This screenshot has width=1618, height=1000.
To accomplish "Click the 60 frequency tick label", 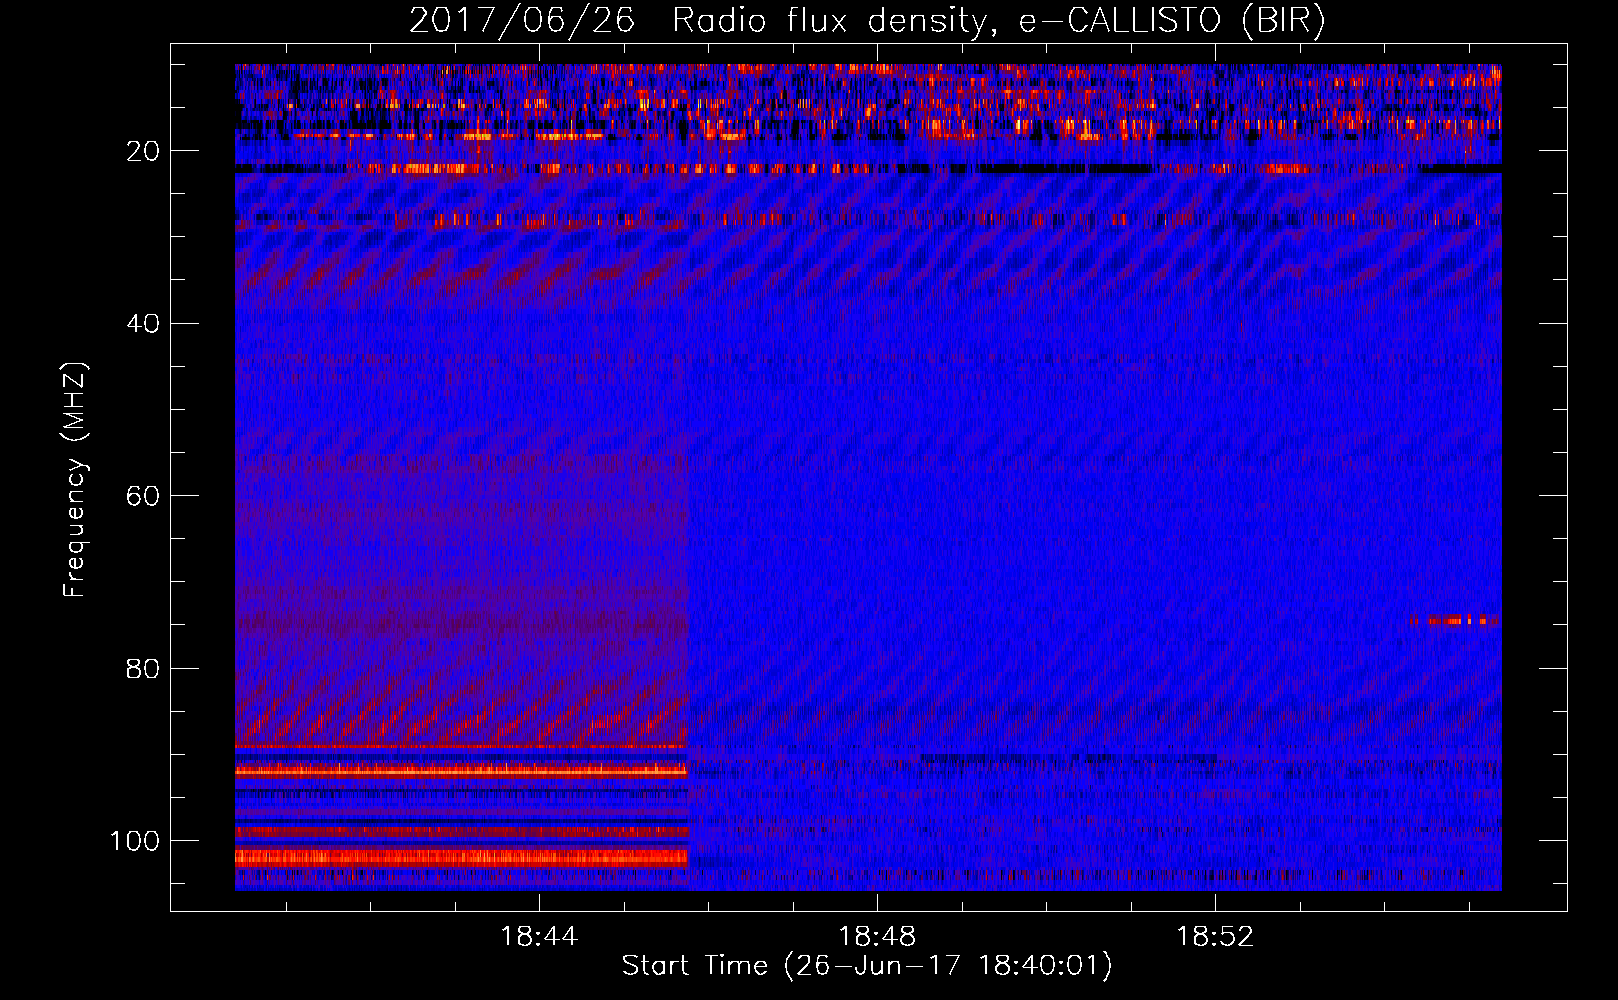I will click(x=144, y=496).
